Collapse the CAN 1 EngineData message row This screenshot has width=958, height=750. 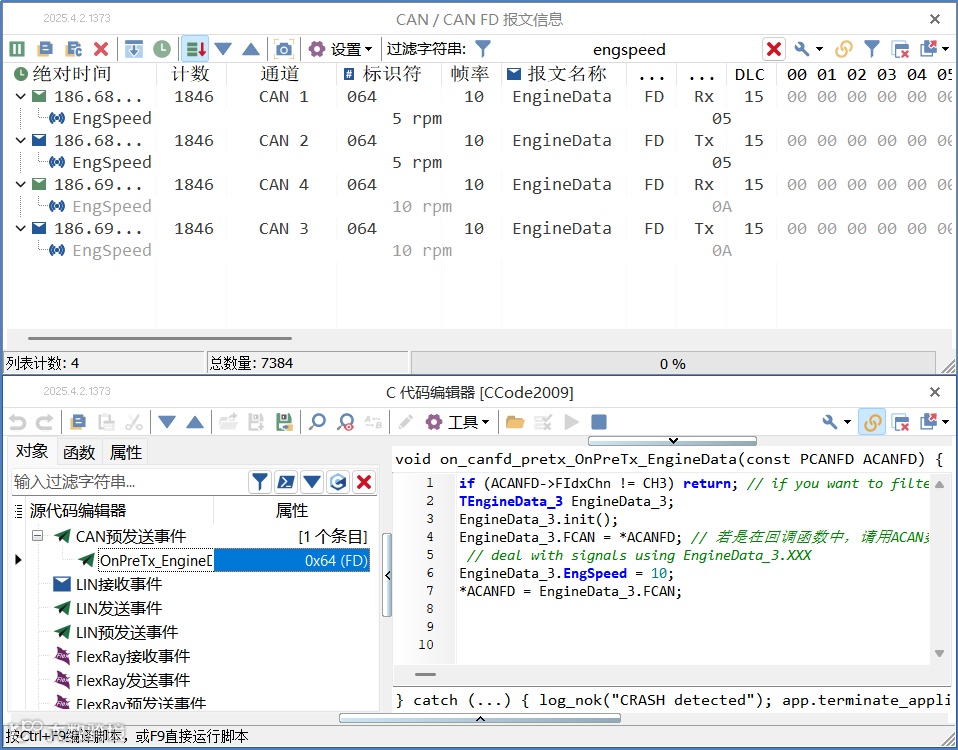point(20,96)
